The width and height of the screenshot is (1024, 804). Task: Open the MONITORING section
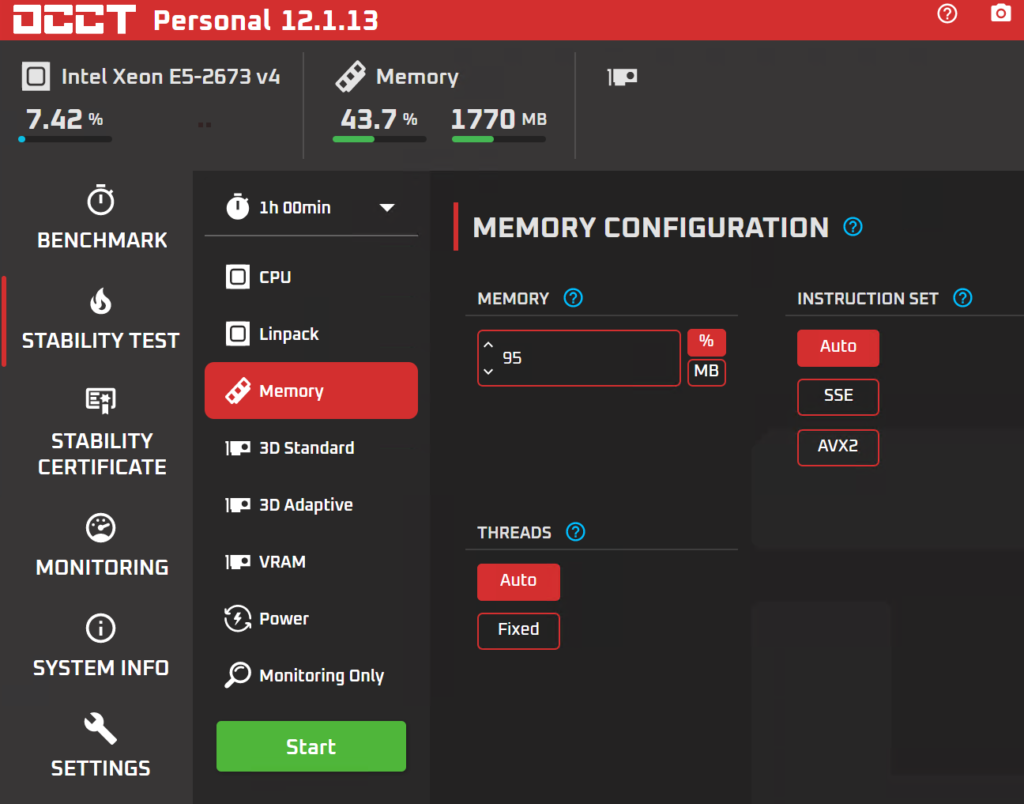tap(101, 546)
